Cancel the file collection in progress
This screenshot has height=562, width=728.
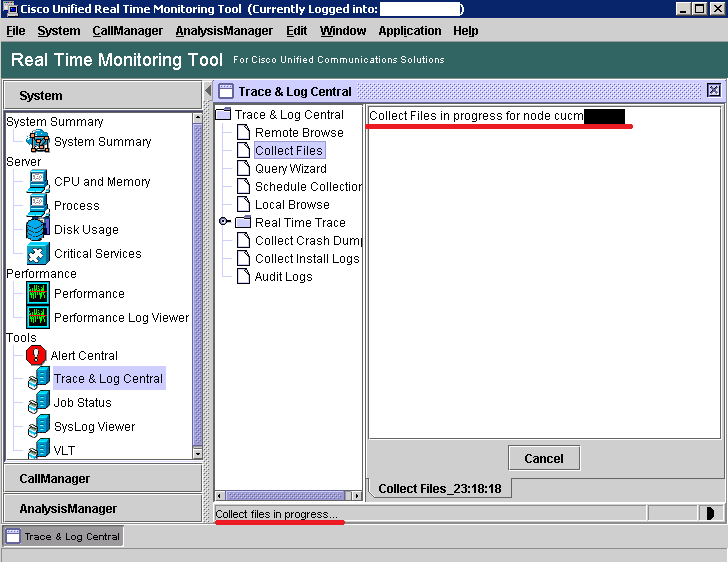tap(544, 458)
